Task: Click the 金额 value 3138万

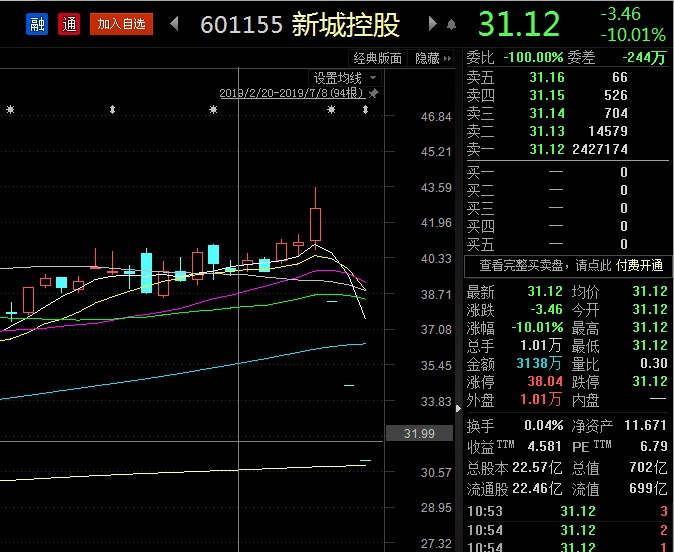Action: point(539,364)
